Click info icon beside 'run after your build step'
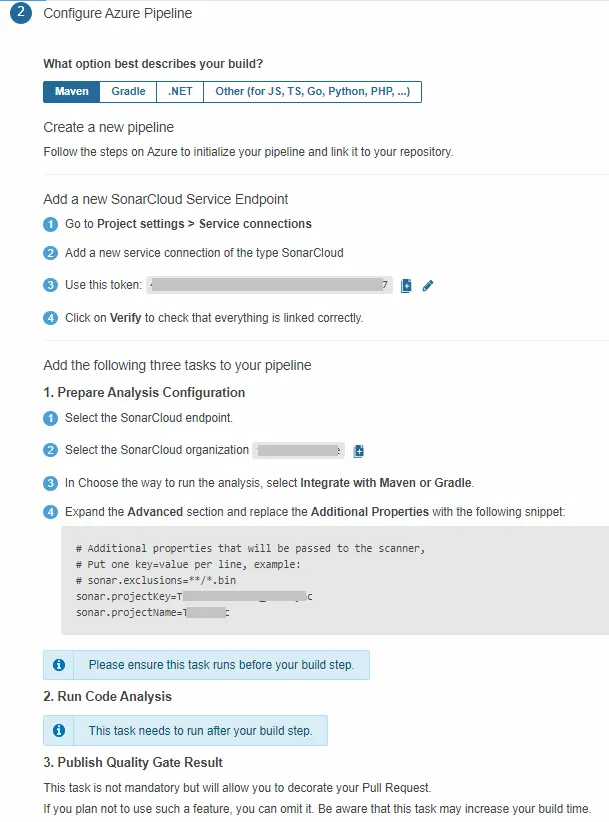Image resolution: width=609 pixels, height=822 pixels. coord(59,731)
